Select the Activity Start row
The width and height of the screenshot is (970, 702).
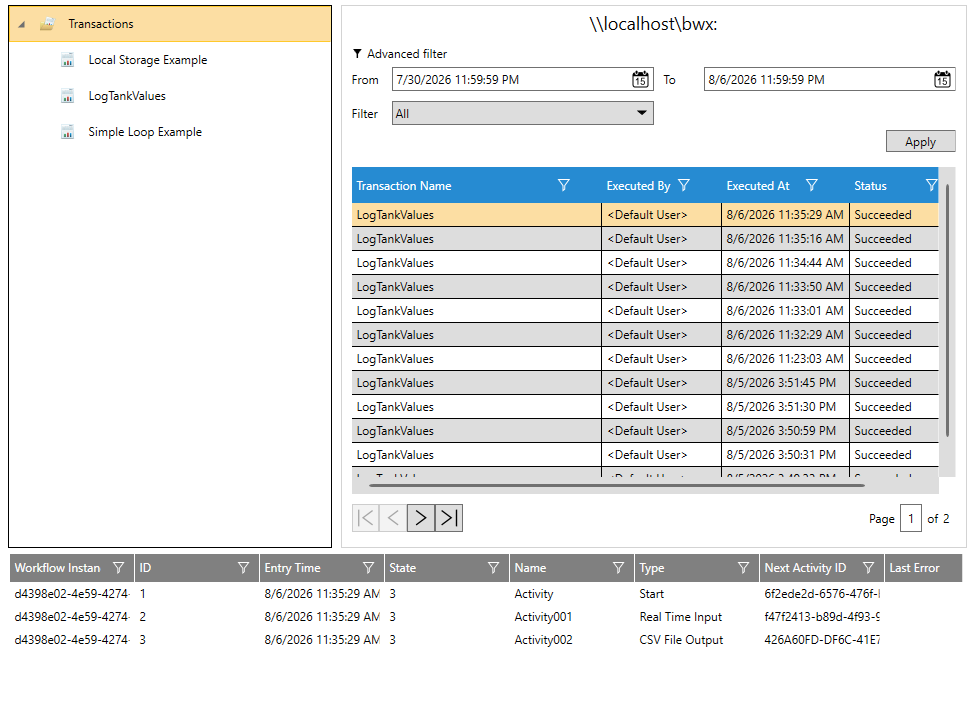[486, 594]
